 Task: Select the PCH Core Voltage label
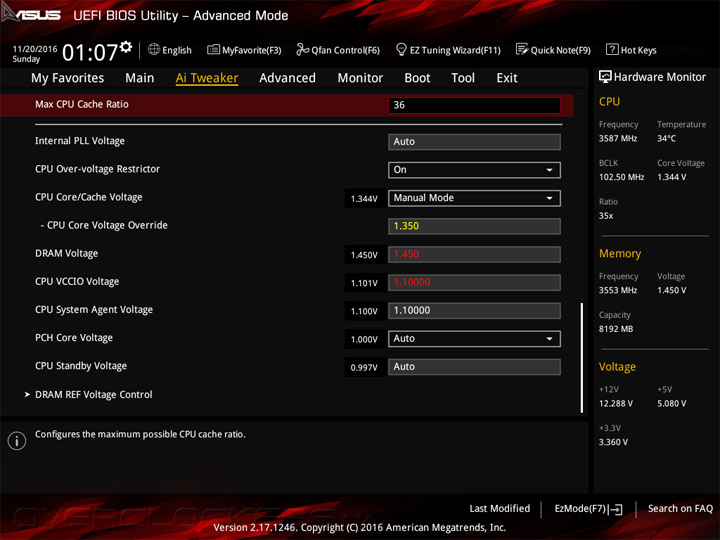(73, 338)
